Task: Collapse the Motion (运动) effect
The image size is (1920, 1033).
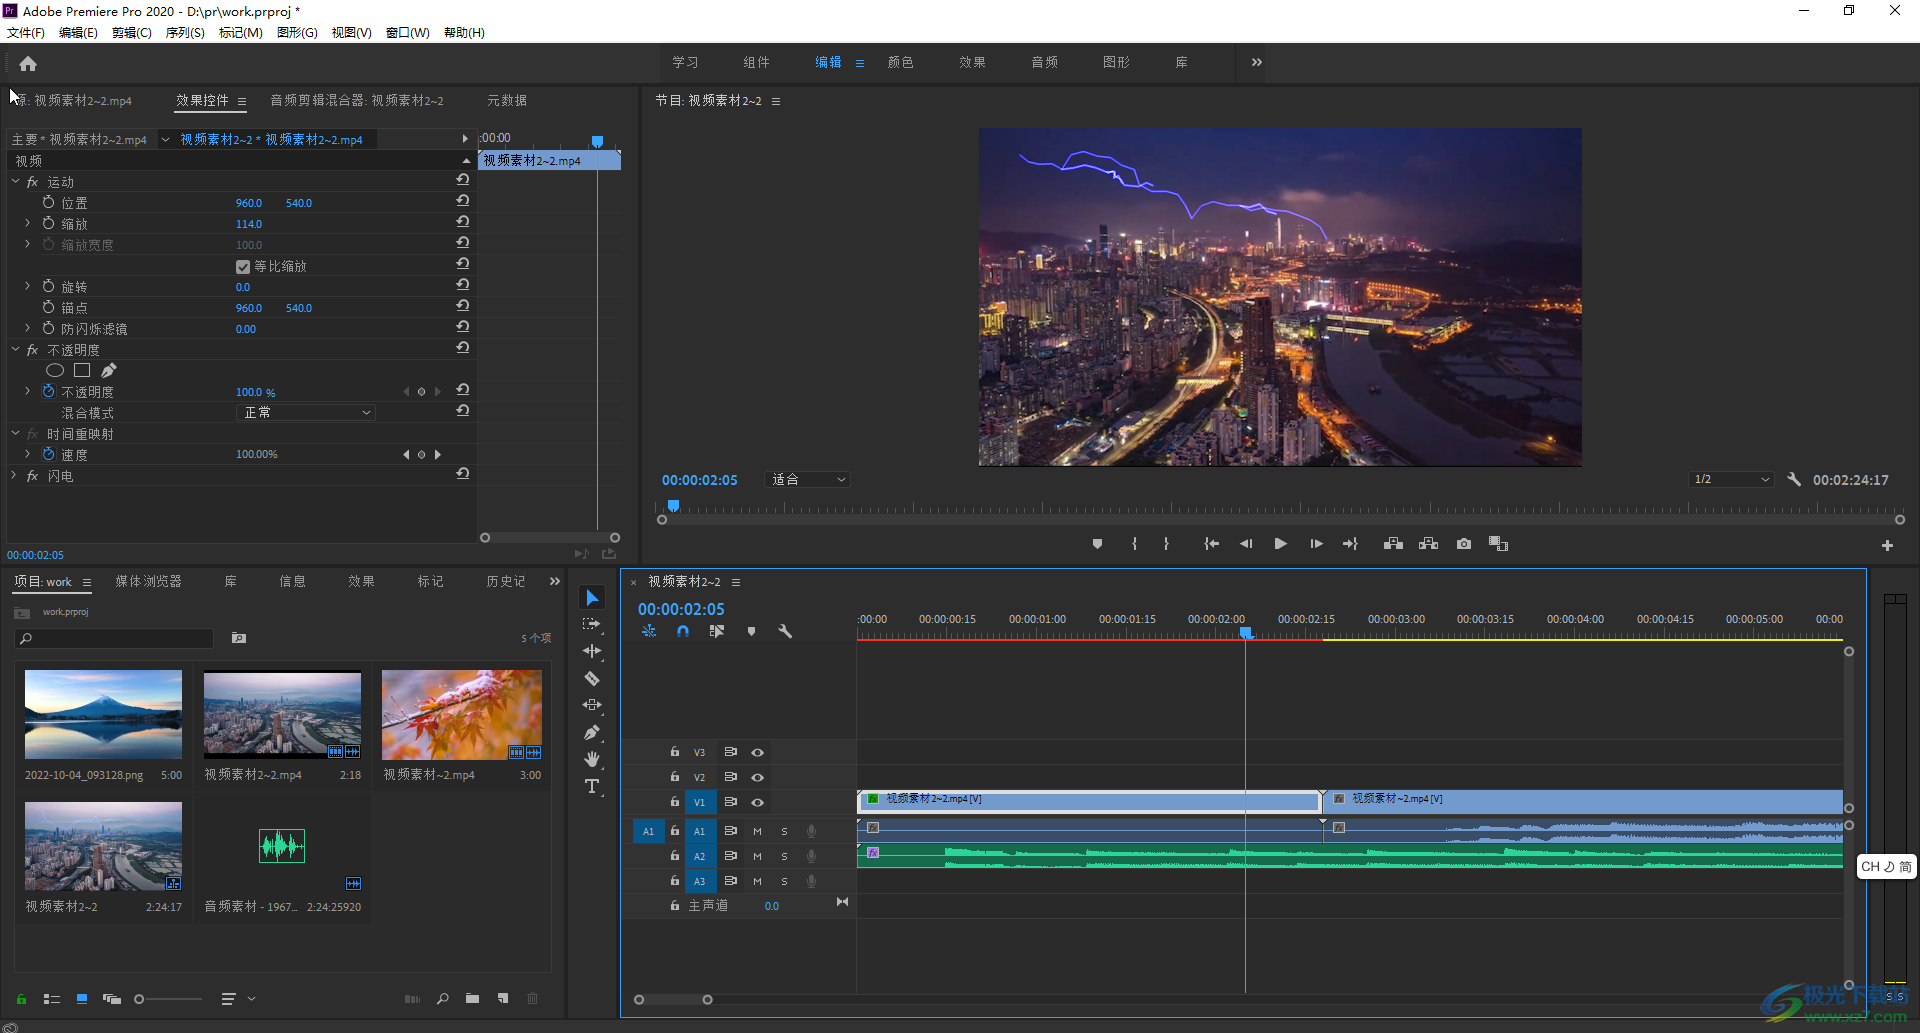Action: pyautogui.click(x=15, y=181)
